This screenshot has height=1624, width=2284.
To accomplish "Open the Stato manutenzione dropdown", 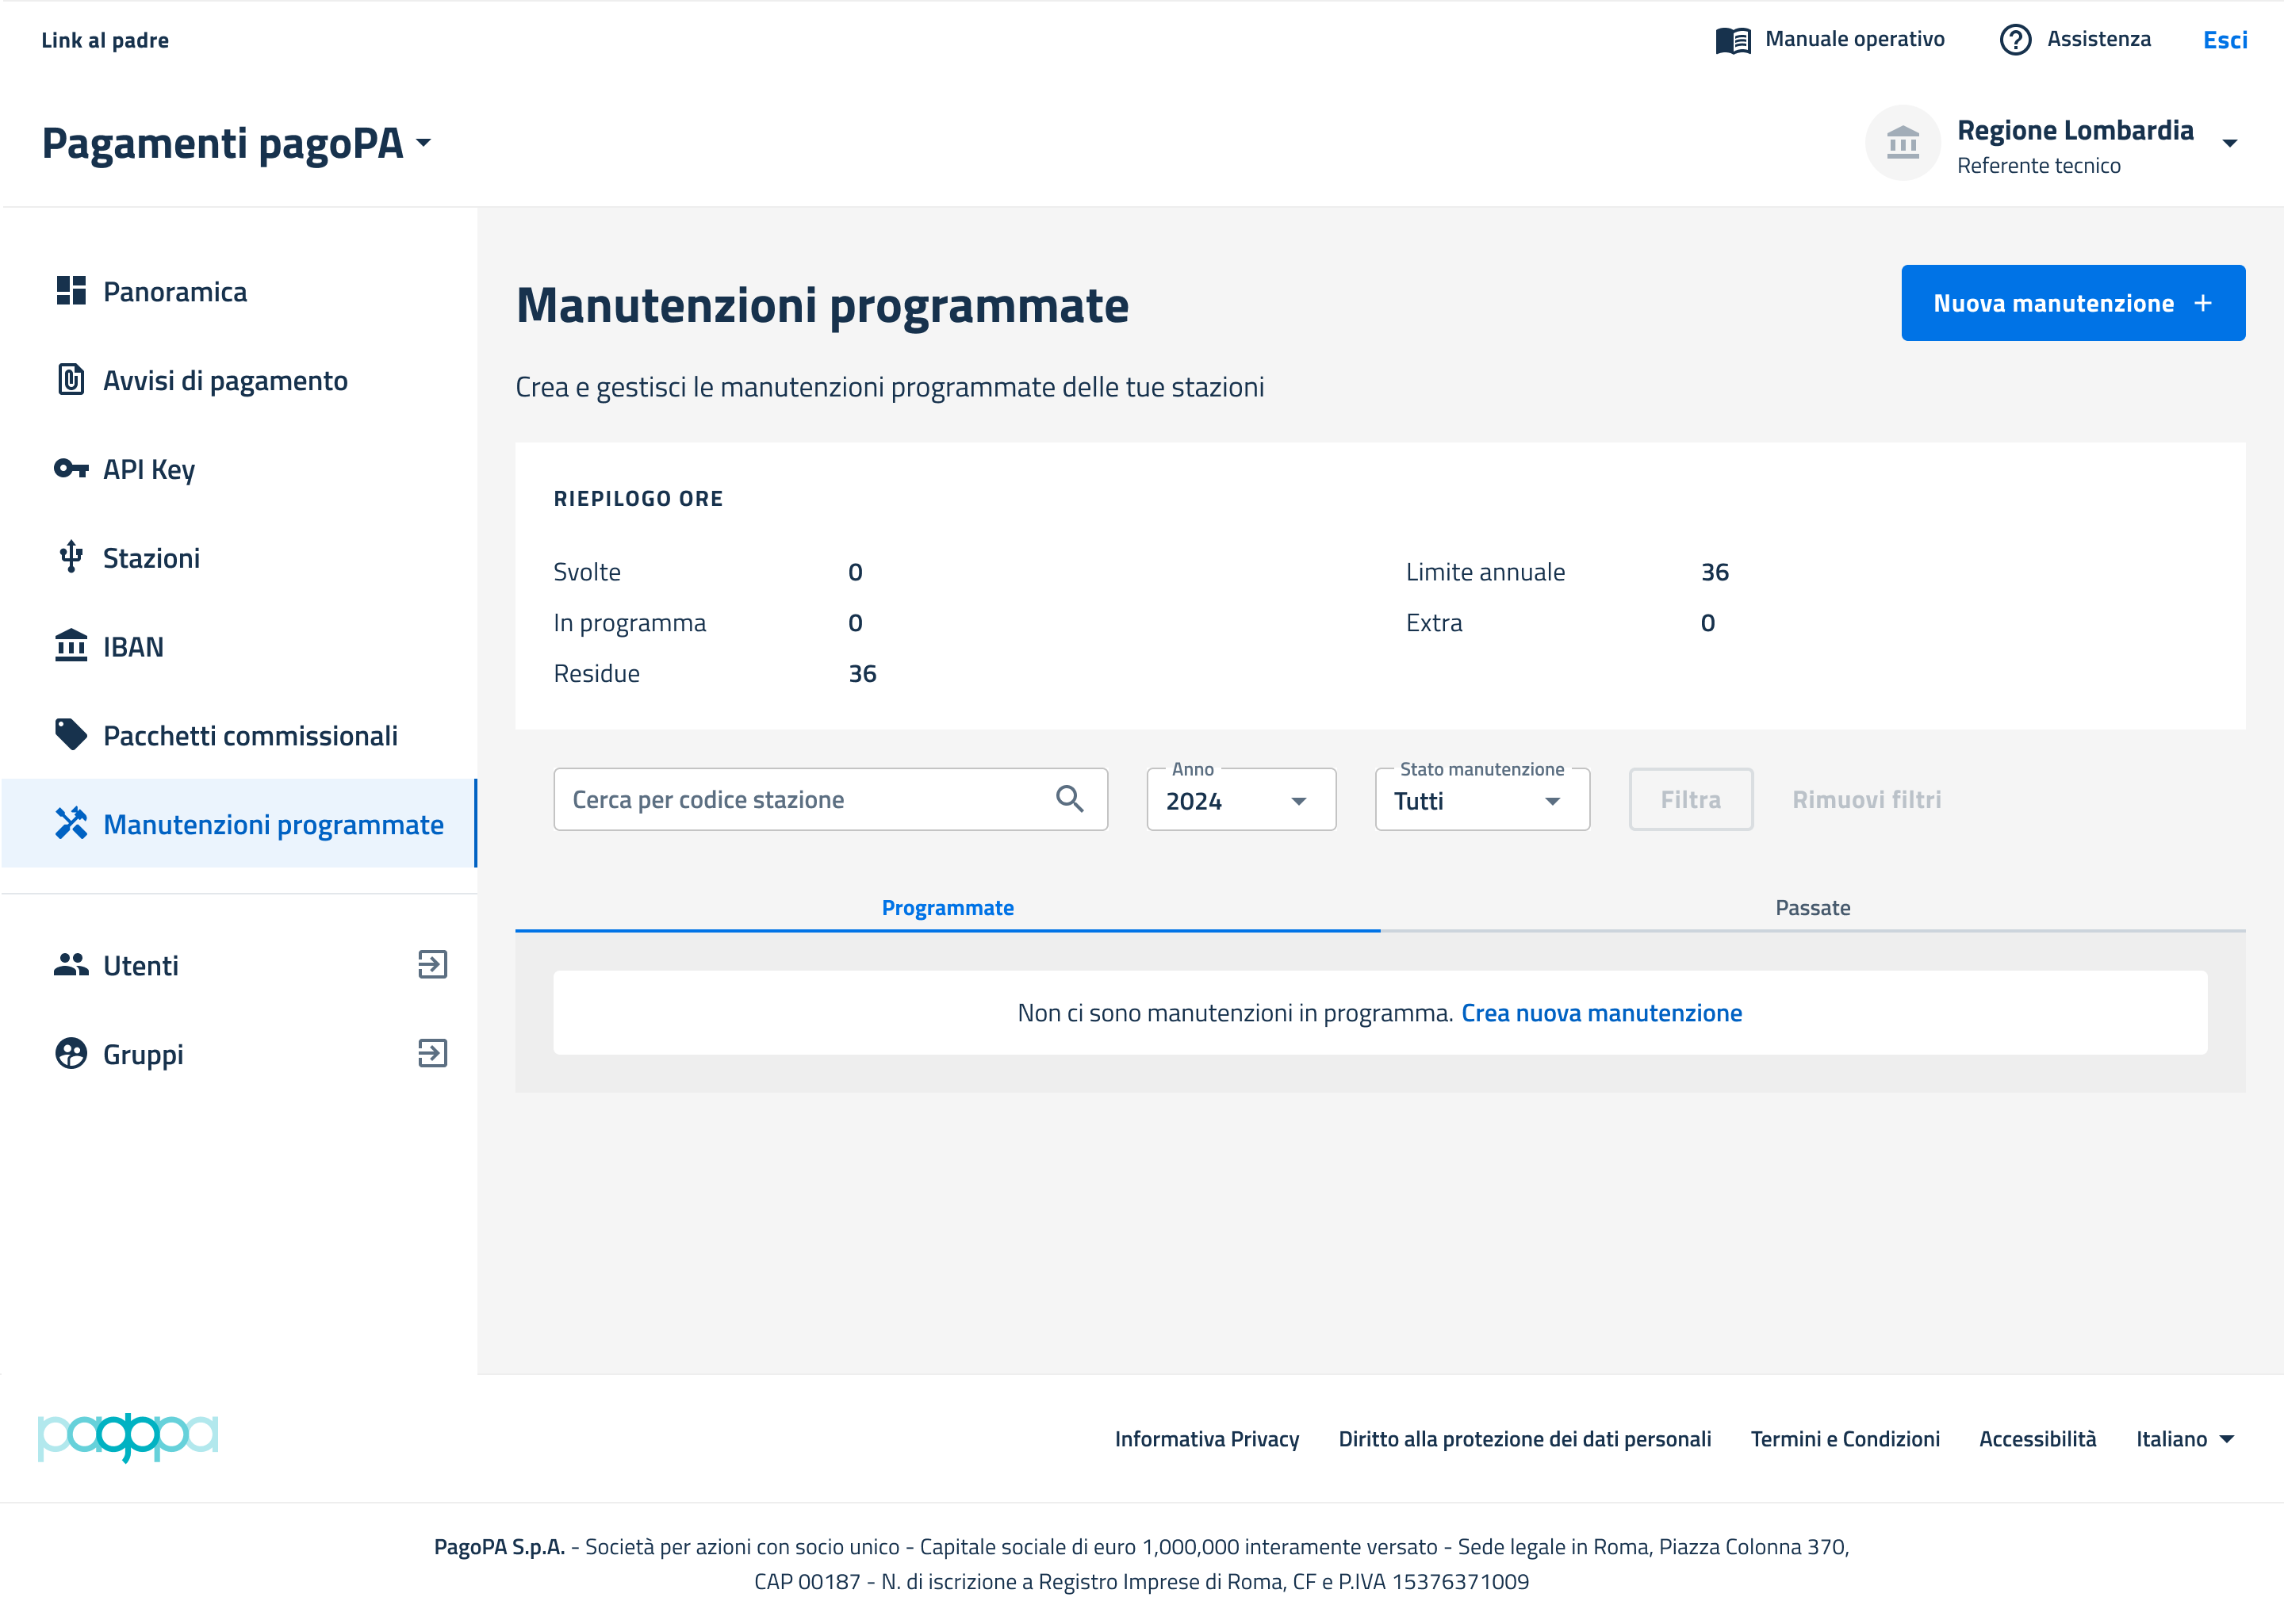I will (x=1481, y=800).
